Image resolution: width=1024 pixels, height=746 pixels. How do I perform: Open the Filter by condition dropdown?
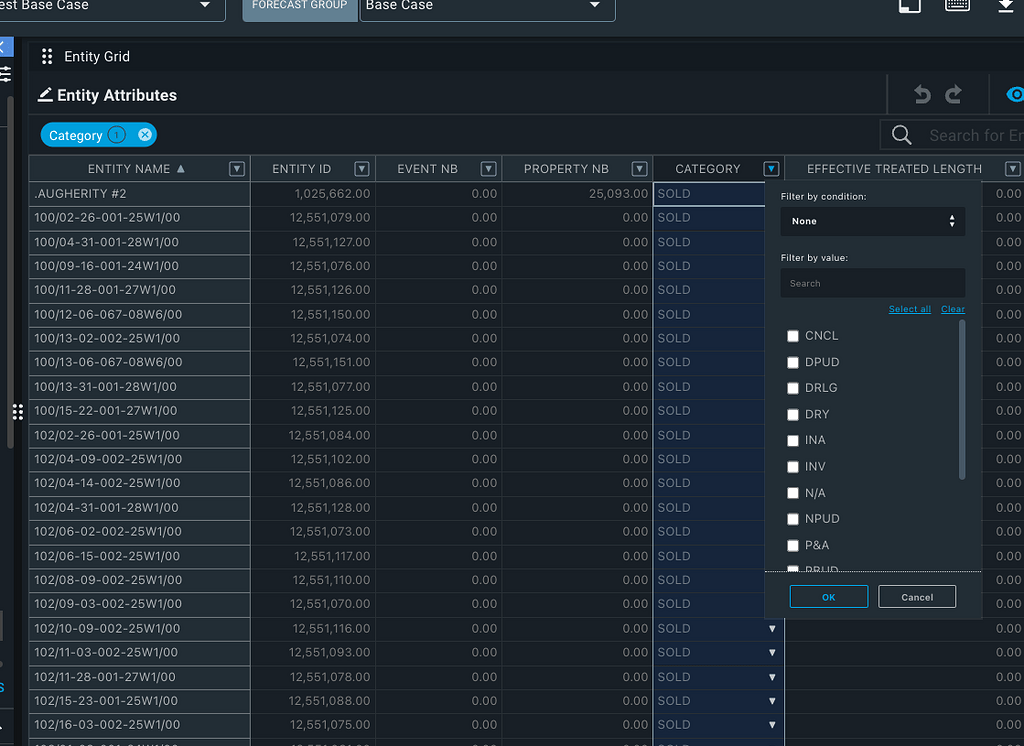(x=872, y=221)
